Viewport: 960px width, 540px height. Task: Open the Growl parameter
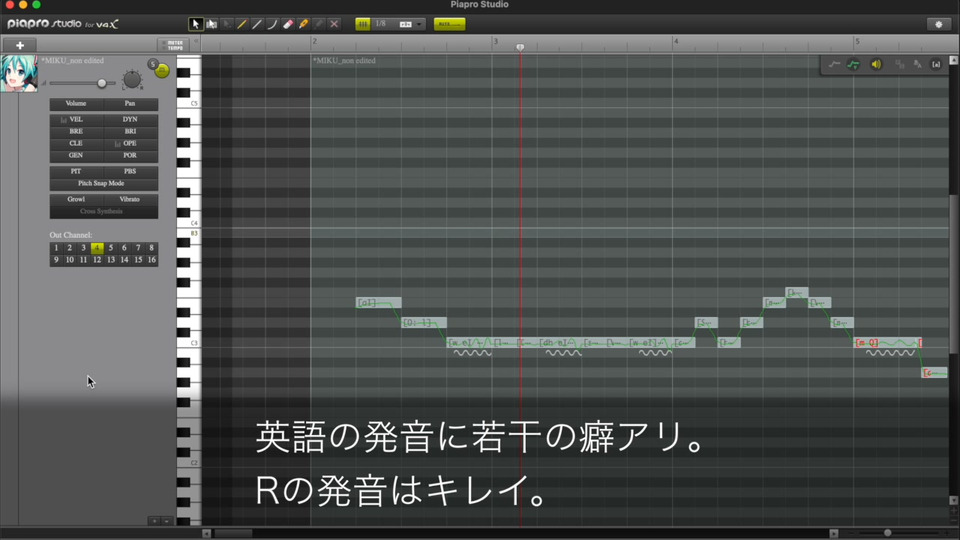76,199
